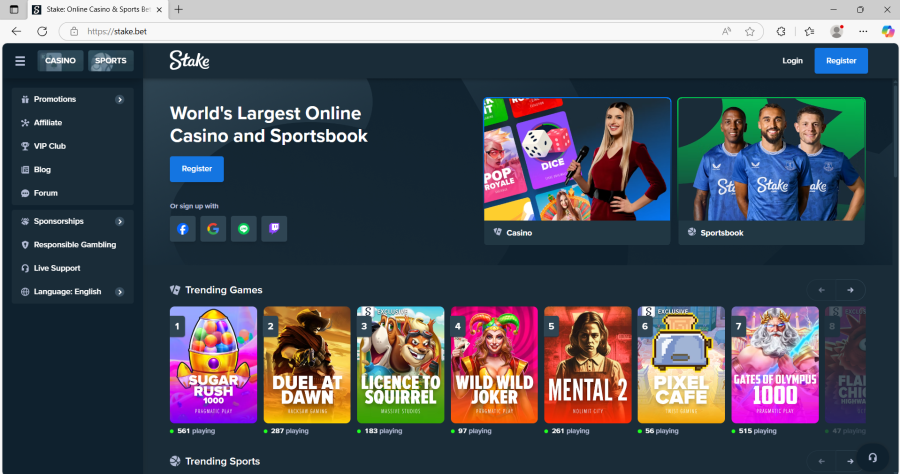Sign up with Google icon
The width and height of the screenshot is (900, 474).
coord(213,229)
